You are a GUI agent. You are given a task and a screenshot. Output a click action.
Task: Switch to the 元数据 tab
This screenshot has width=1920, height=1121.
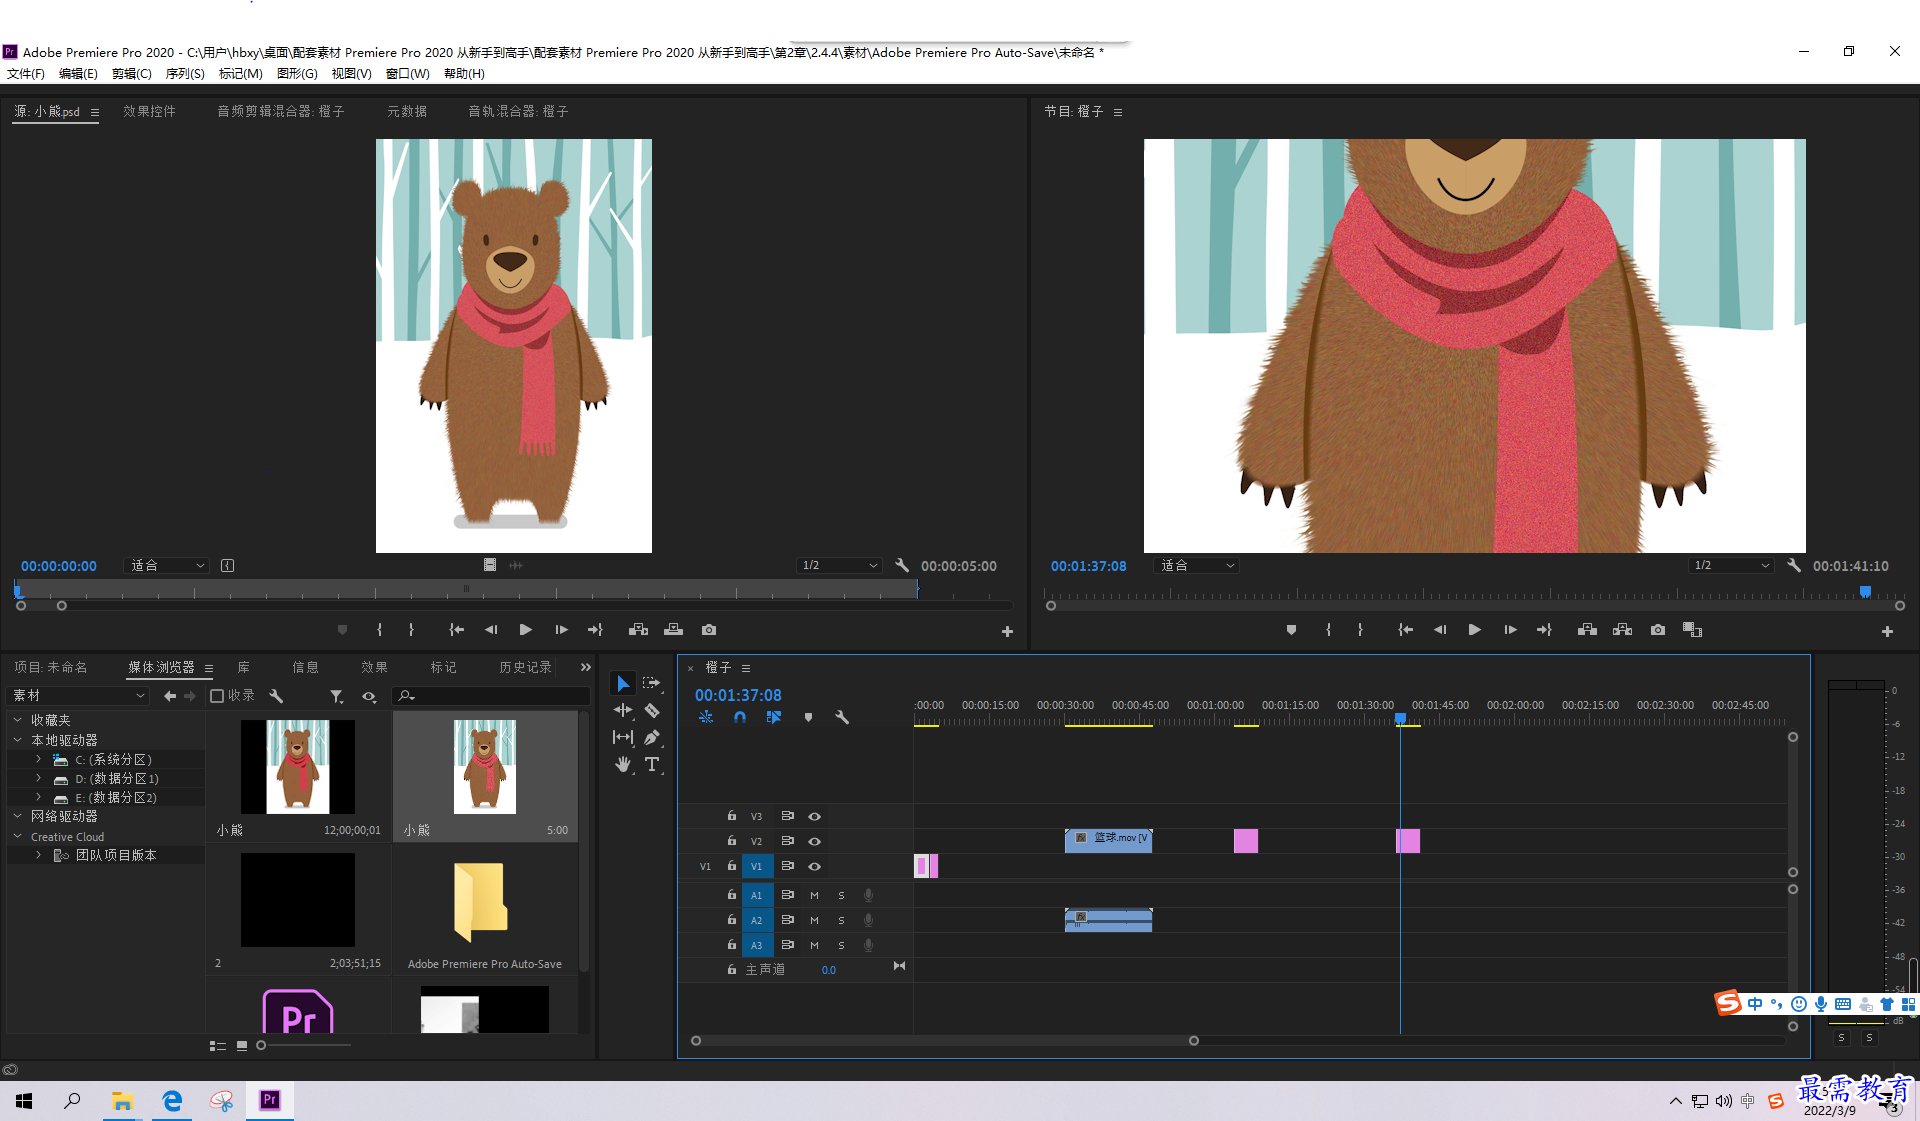click(x=407, y=111)
